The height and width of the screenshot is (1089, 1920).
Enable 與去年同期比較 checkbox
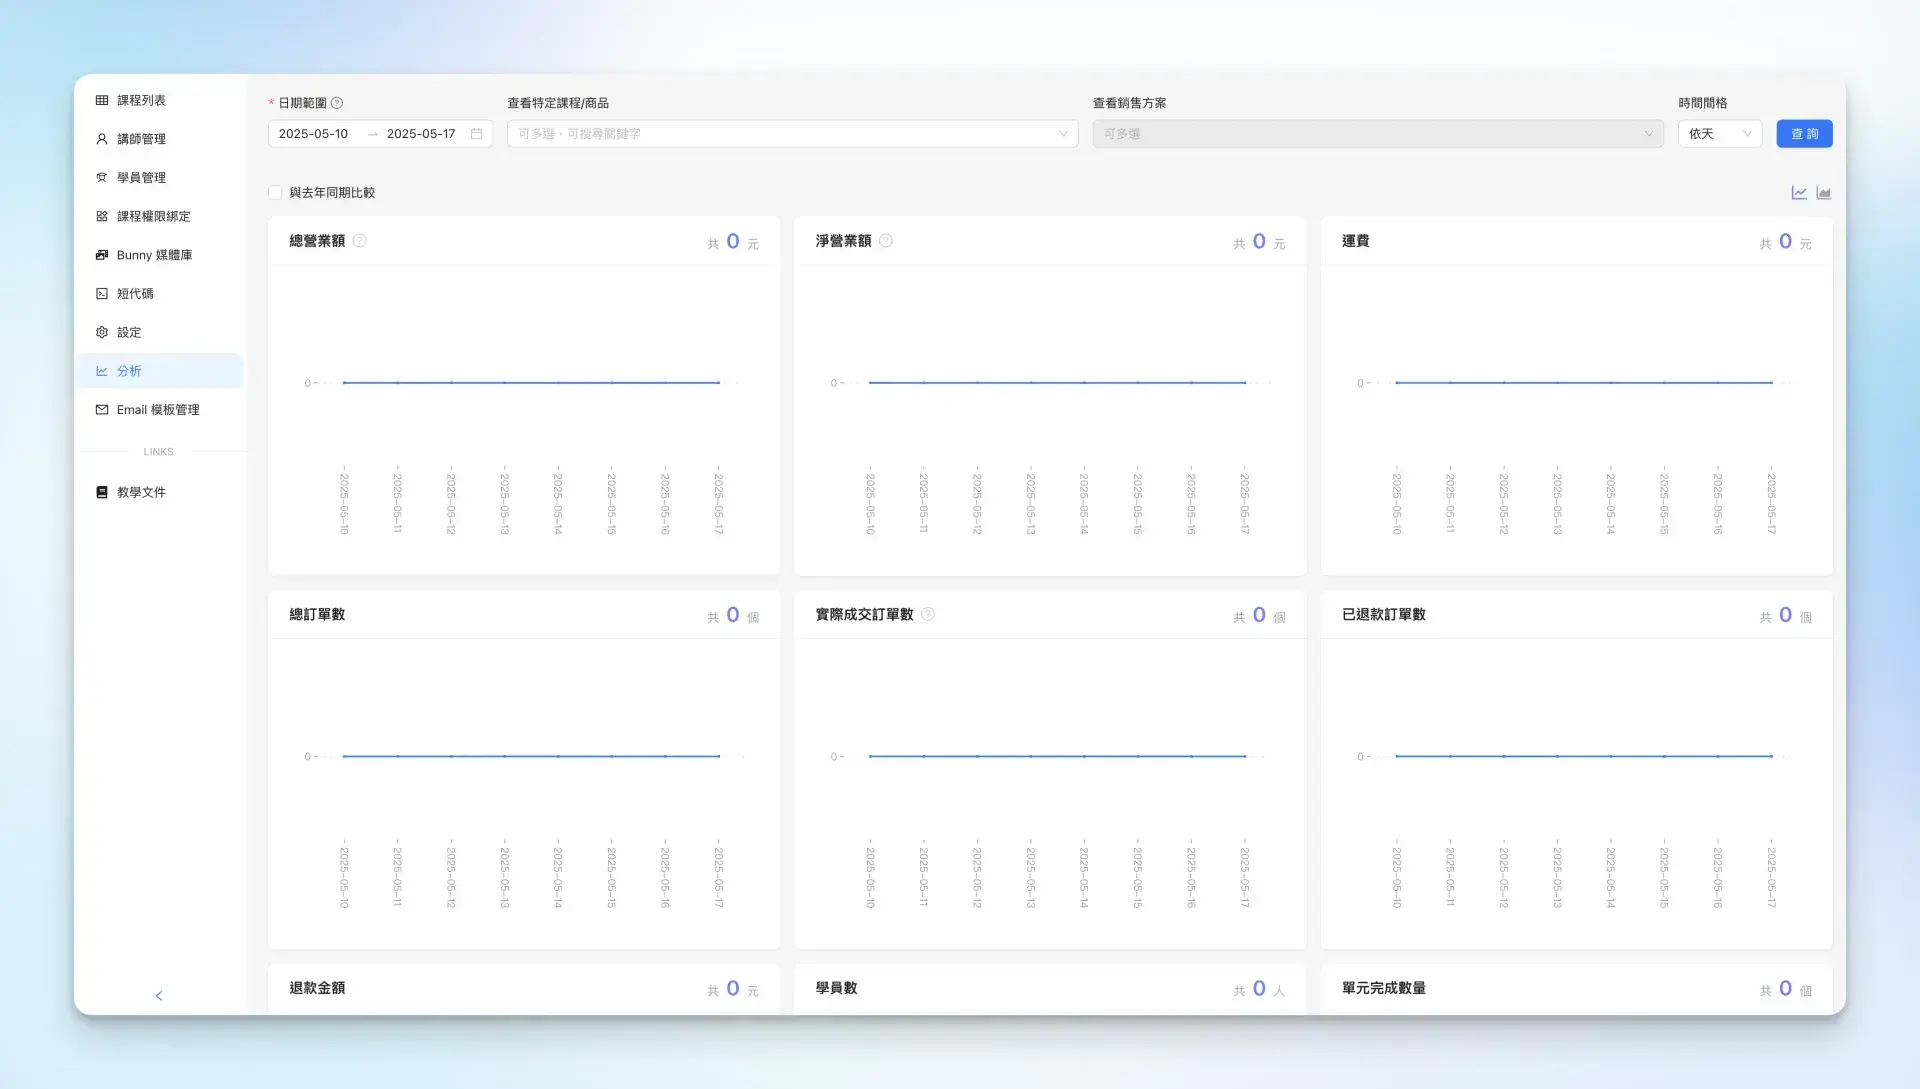(x=276, y=193)
